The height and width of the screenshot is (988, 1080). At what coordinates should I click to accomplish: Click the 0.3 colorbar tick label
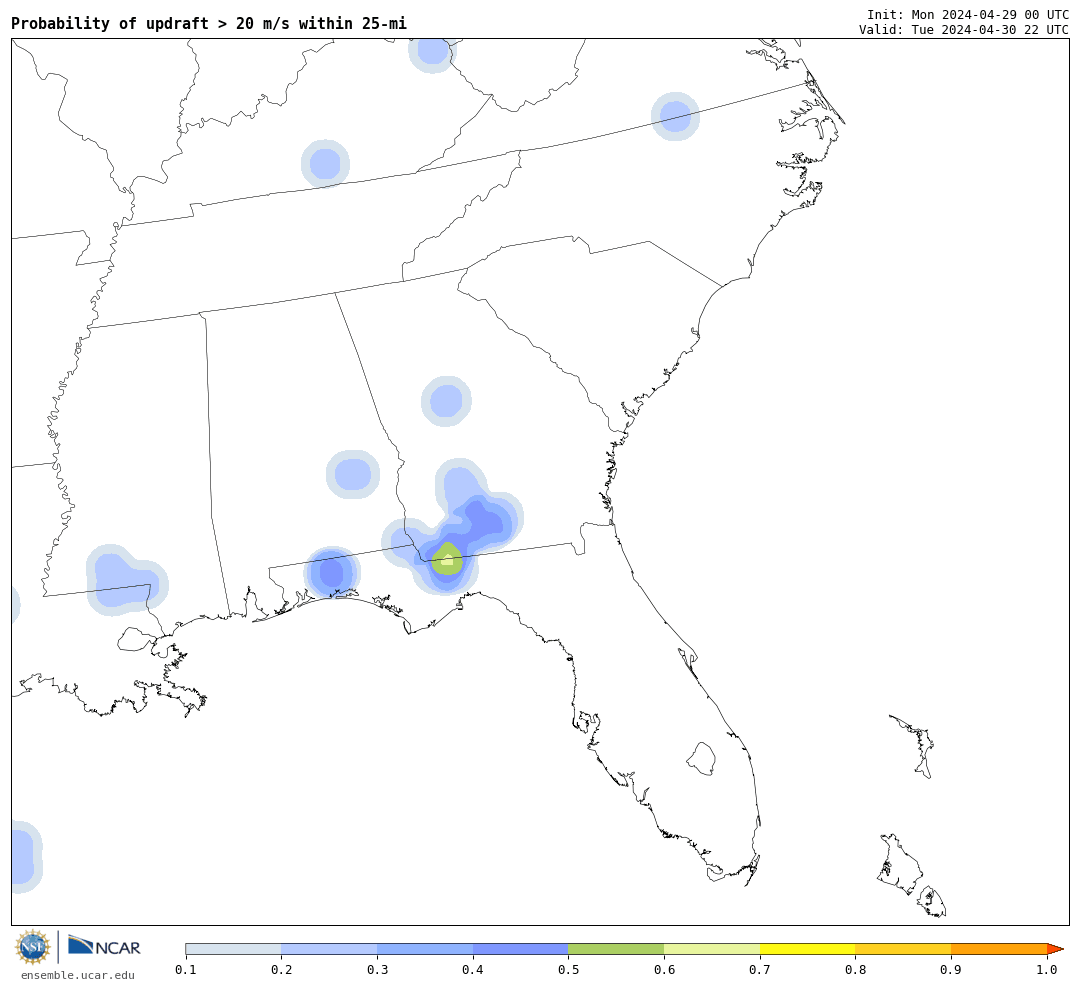(x=377, y=970)
